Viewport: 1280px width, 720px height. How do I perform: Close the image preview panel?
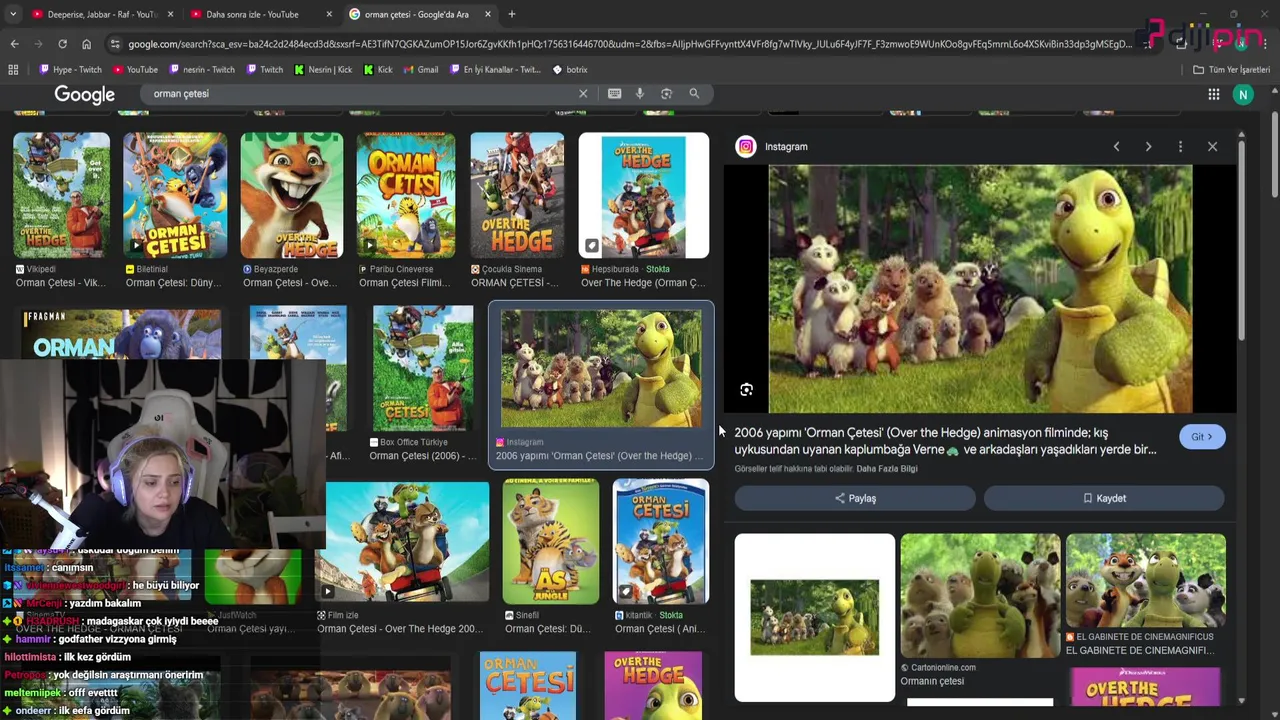(1212, 147)
